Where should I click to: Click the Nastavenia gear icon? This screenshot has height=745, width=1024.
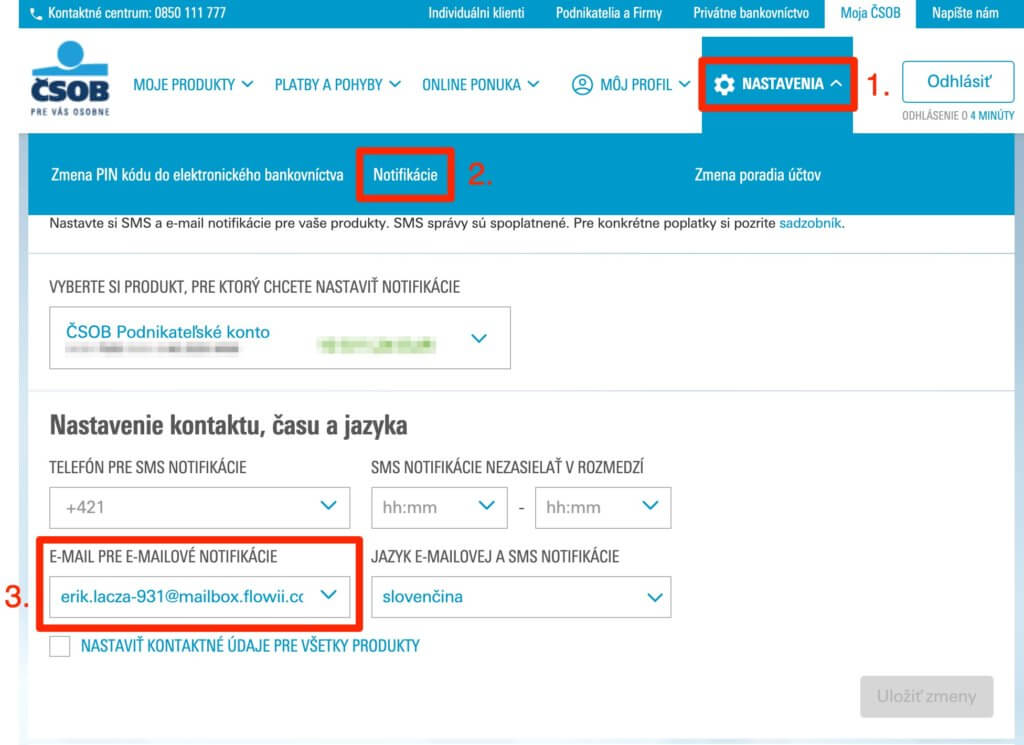[724, 84]
